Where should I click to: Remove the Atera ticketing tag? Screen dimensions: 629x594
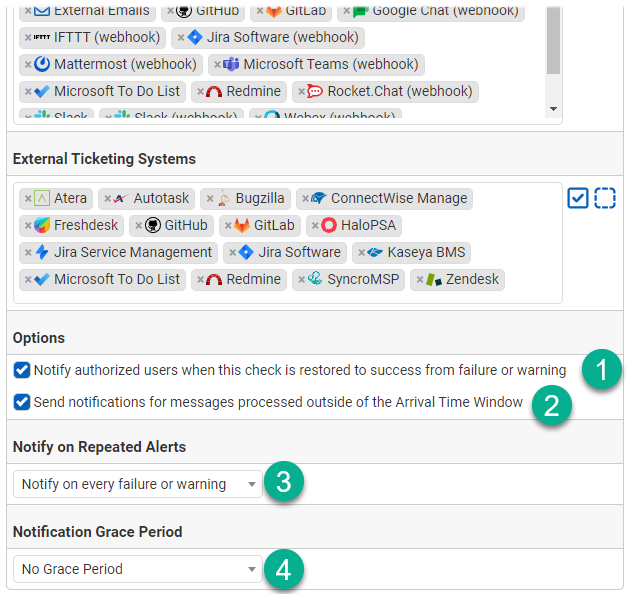[x=28, y=199]
